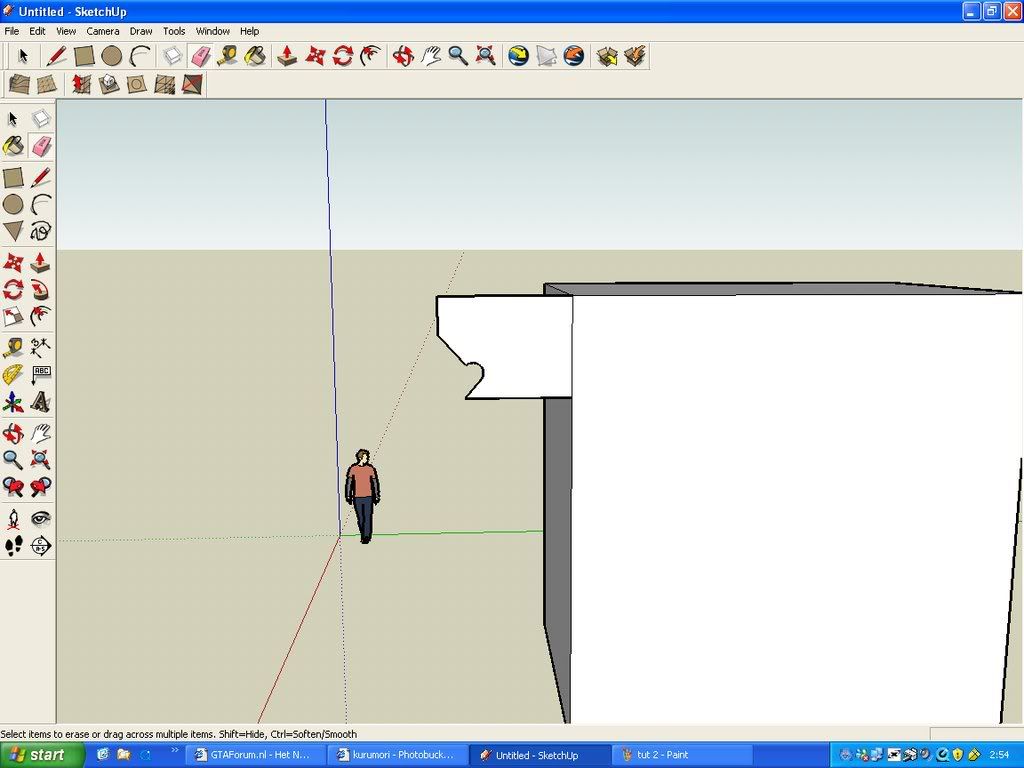
Task: Open the File menu
Action: point(12,31)
